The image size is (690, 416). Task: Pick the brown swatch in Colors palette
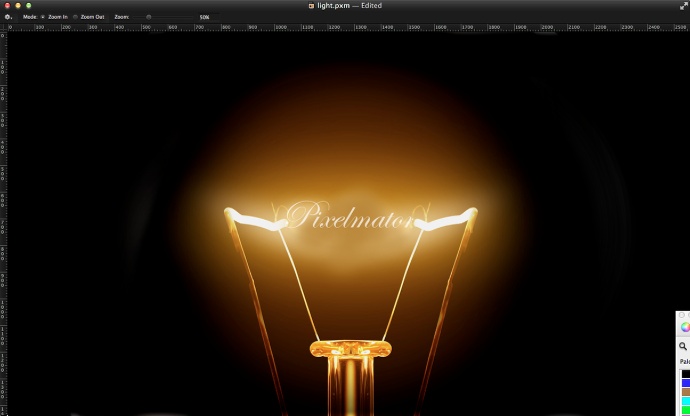(686, 392)
